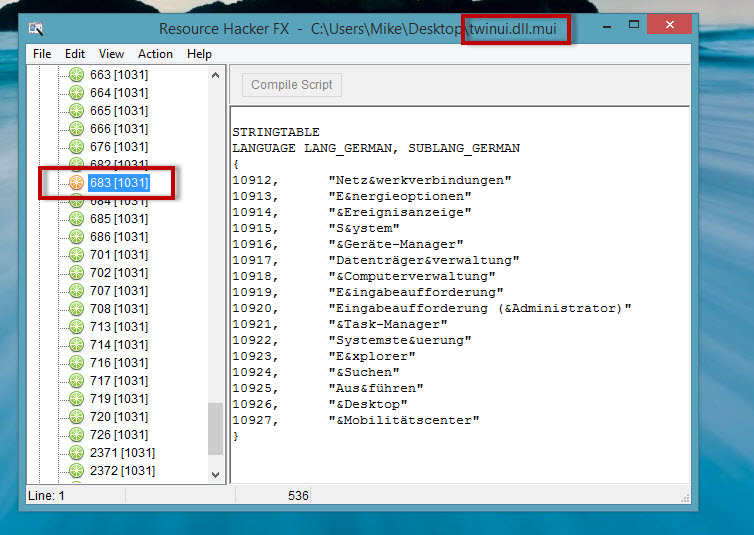The image size is (754, 535).
Task: Click the green icon beside 702 [1031]
Action: [76, 273]
